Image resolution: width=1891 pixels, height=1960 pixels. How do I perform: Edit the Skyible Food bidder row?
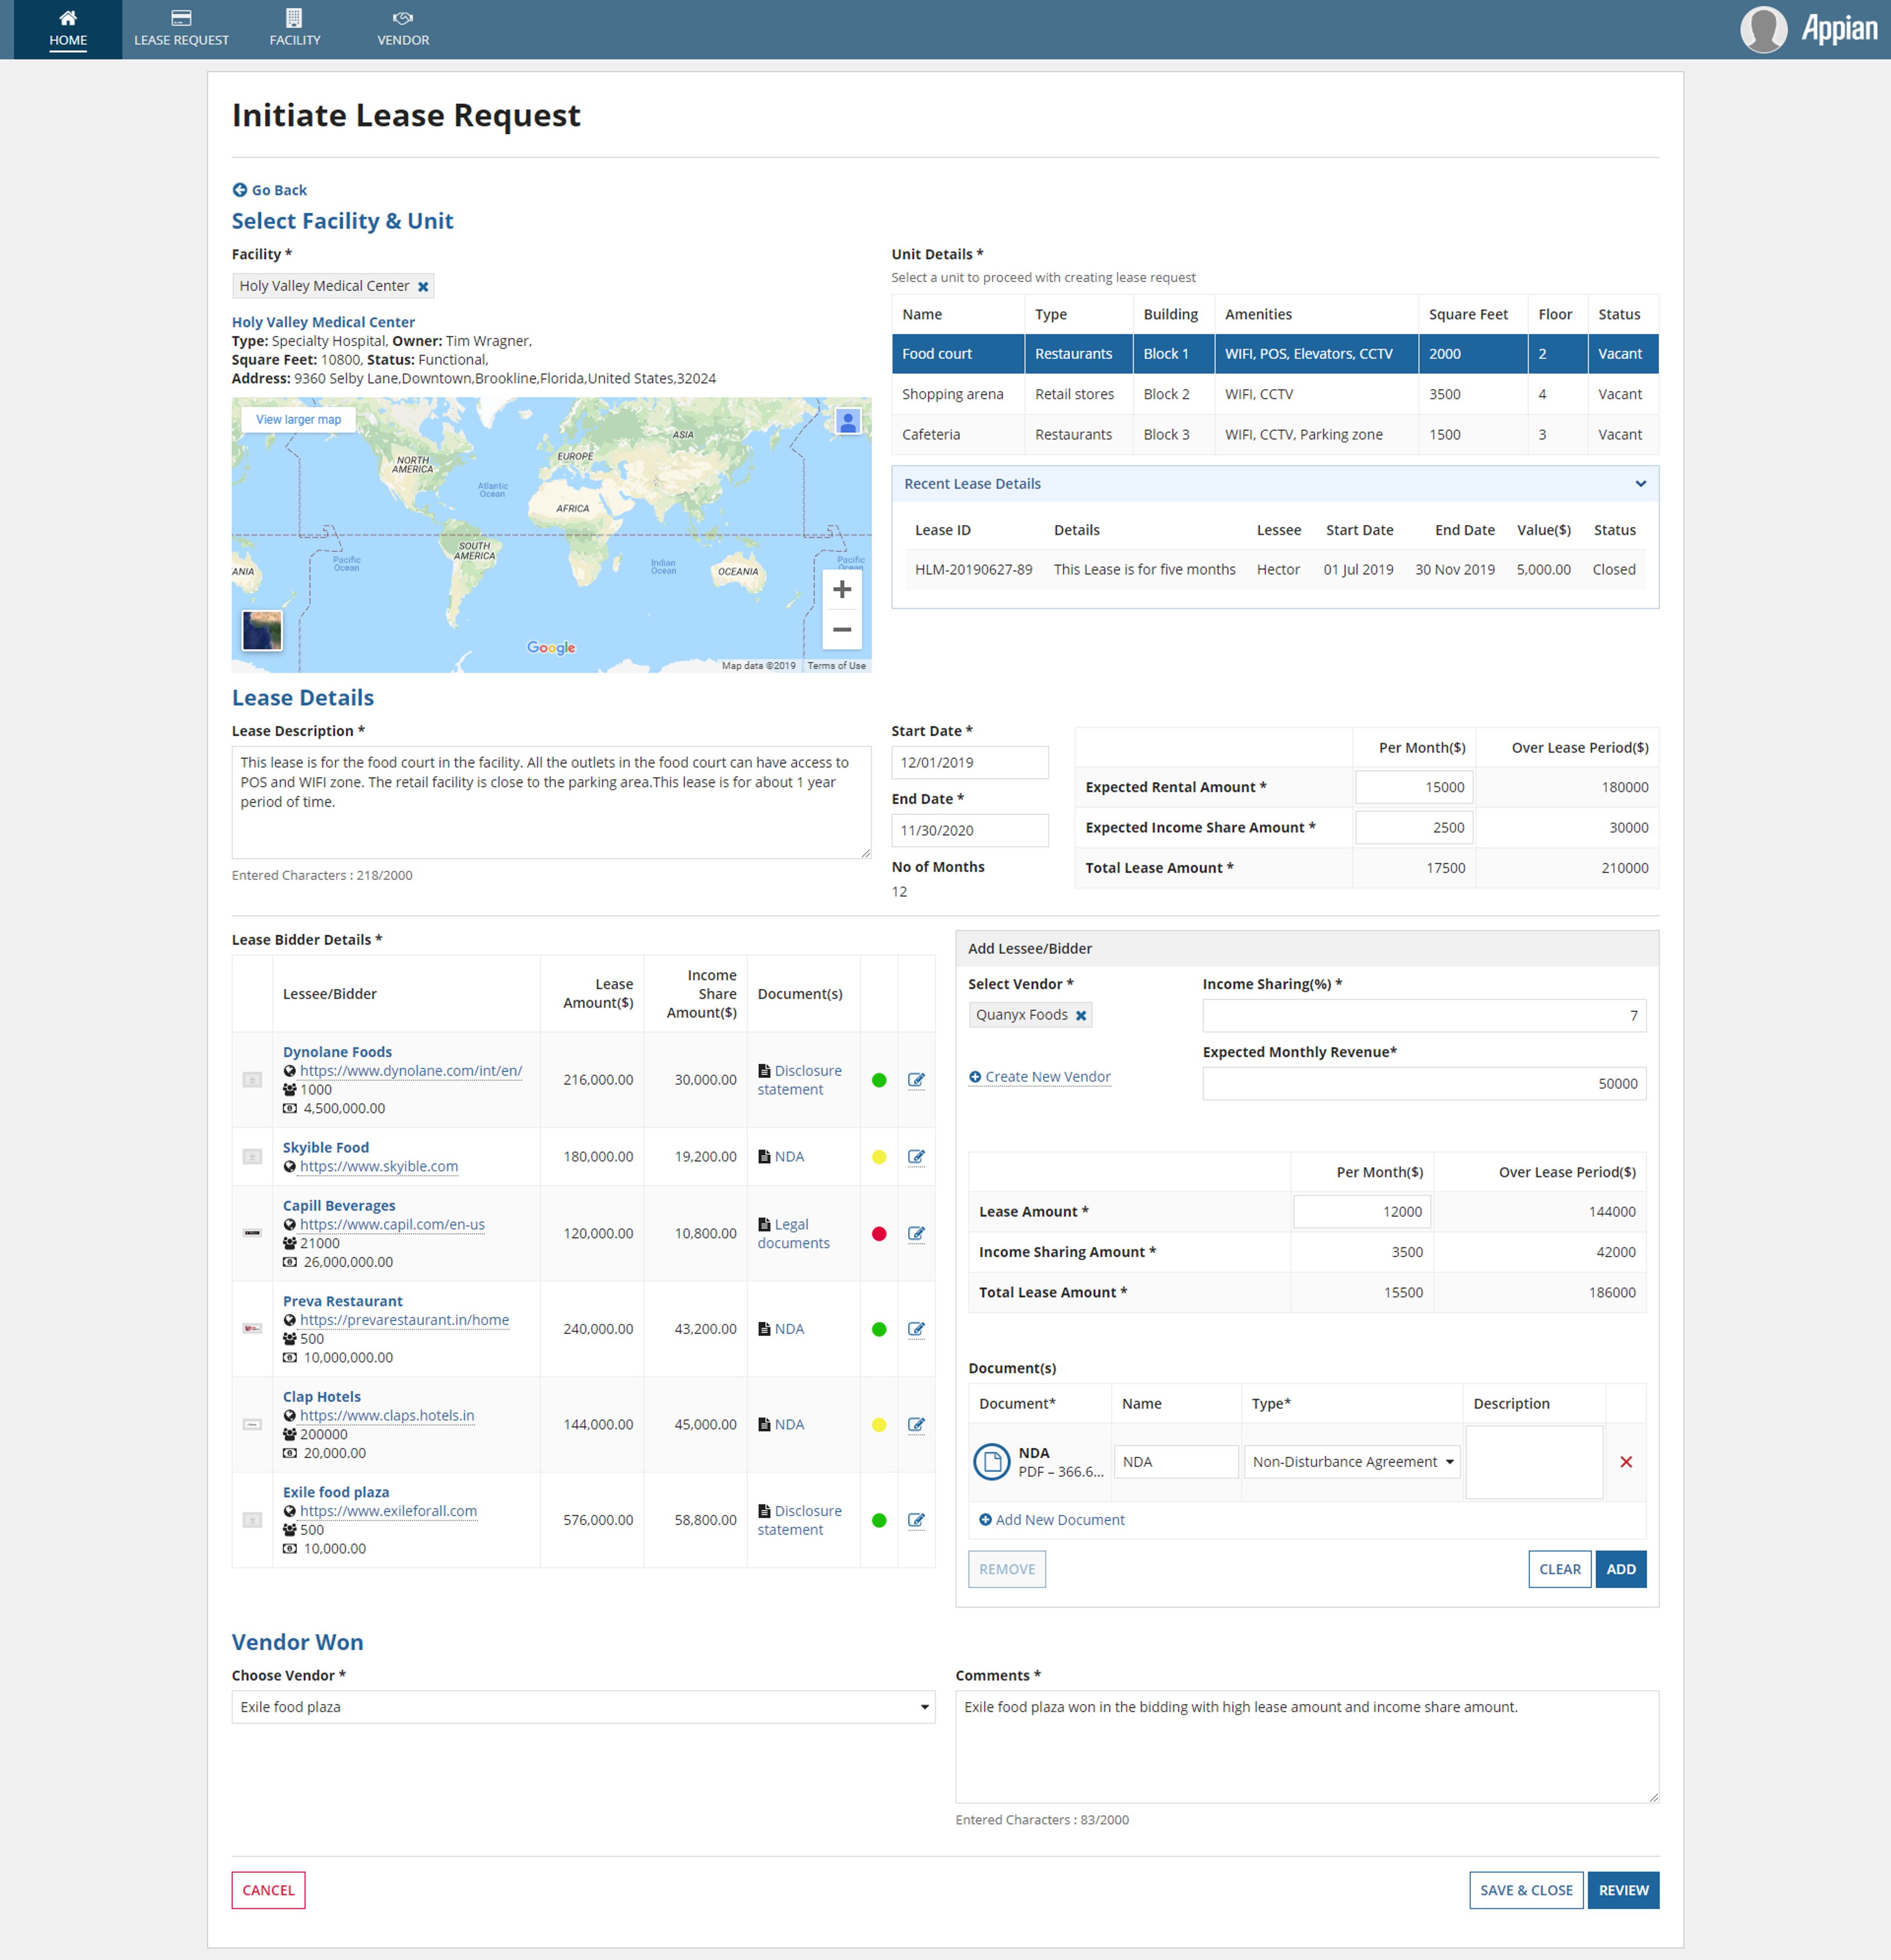pyautogui.click(x=916, y=1157)
